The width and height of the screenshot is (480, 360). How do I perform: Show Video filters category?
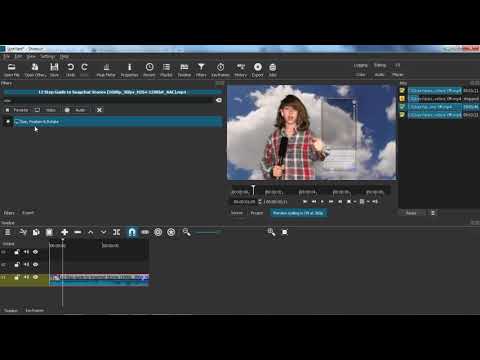[47, 110]
